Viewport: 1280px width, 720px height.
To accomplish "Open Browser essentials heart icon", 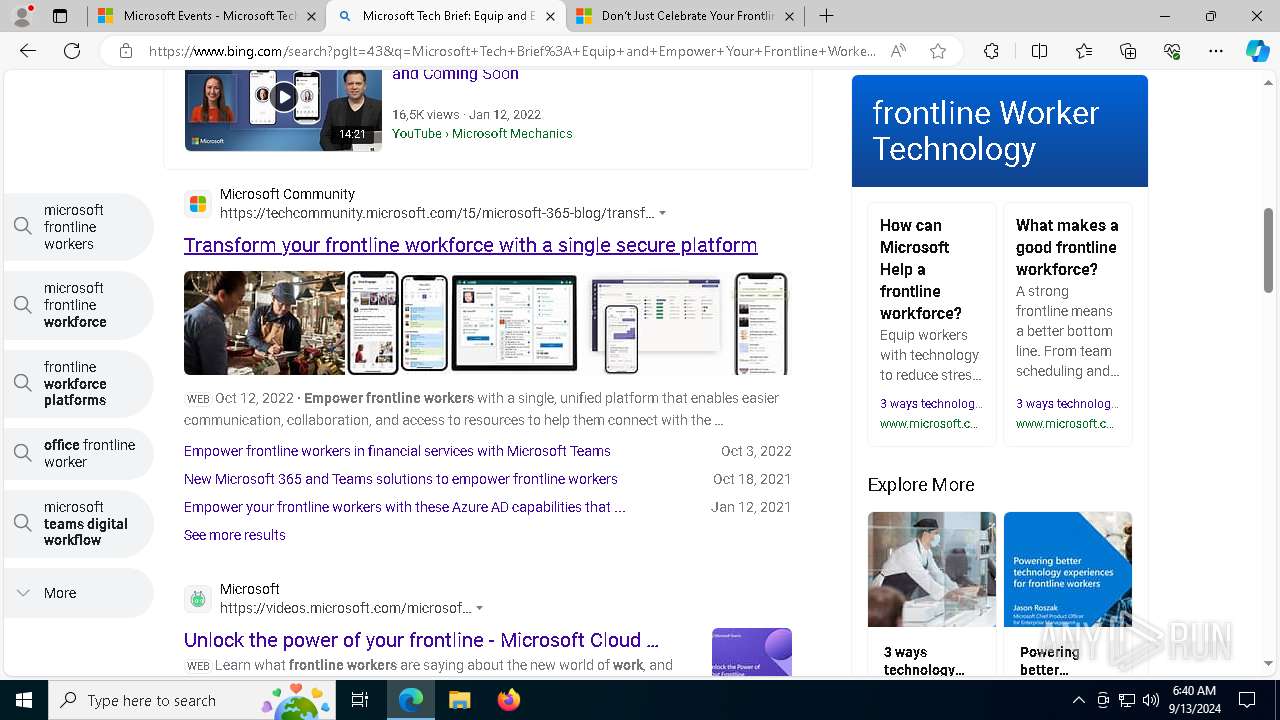I will (1172, 51).
